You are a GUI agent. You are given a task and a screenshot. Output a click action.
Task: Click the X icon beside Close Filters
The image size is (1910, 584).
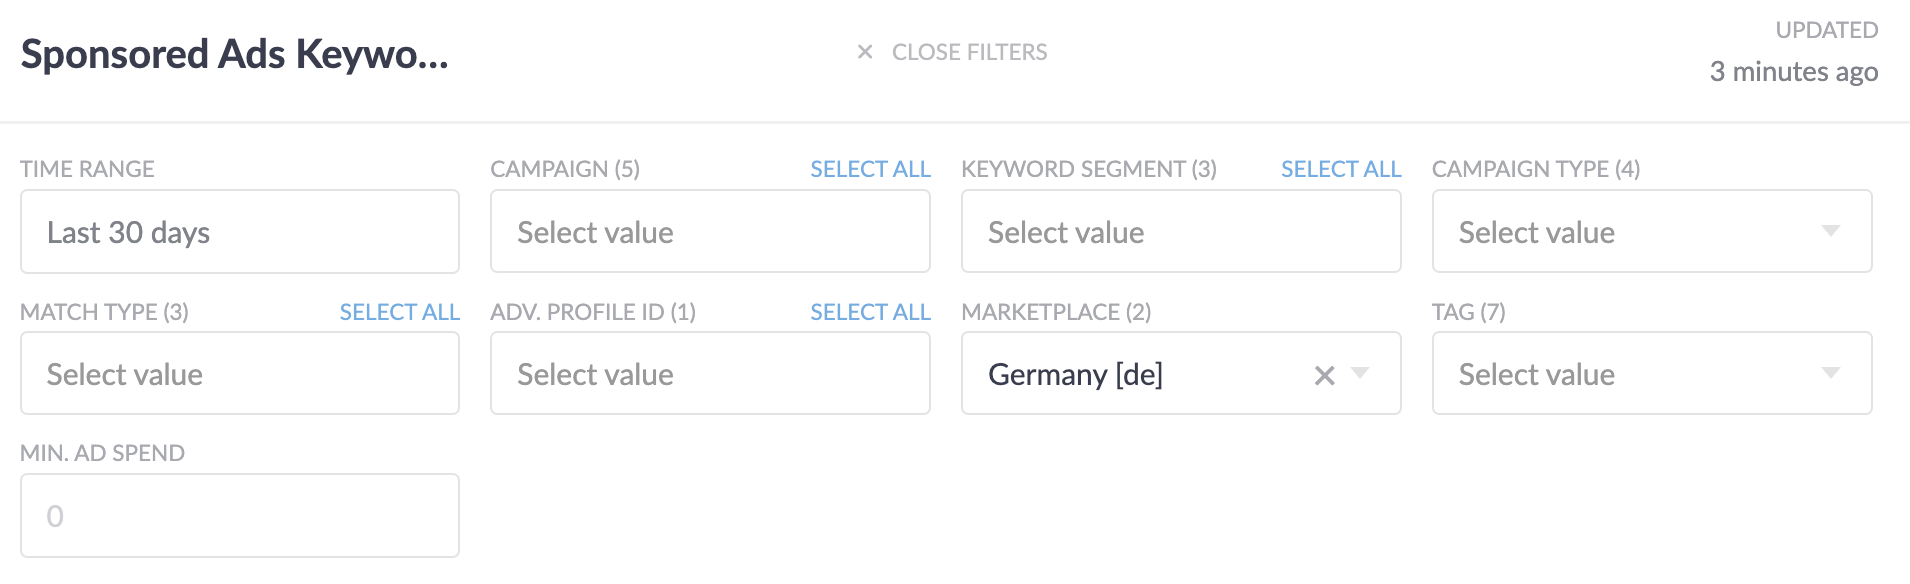point(865,52)
